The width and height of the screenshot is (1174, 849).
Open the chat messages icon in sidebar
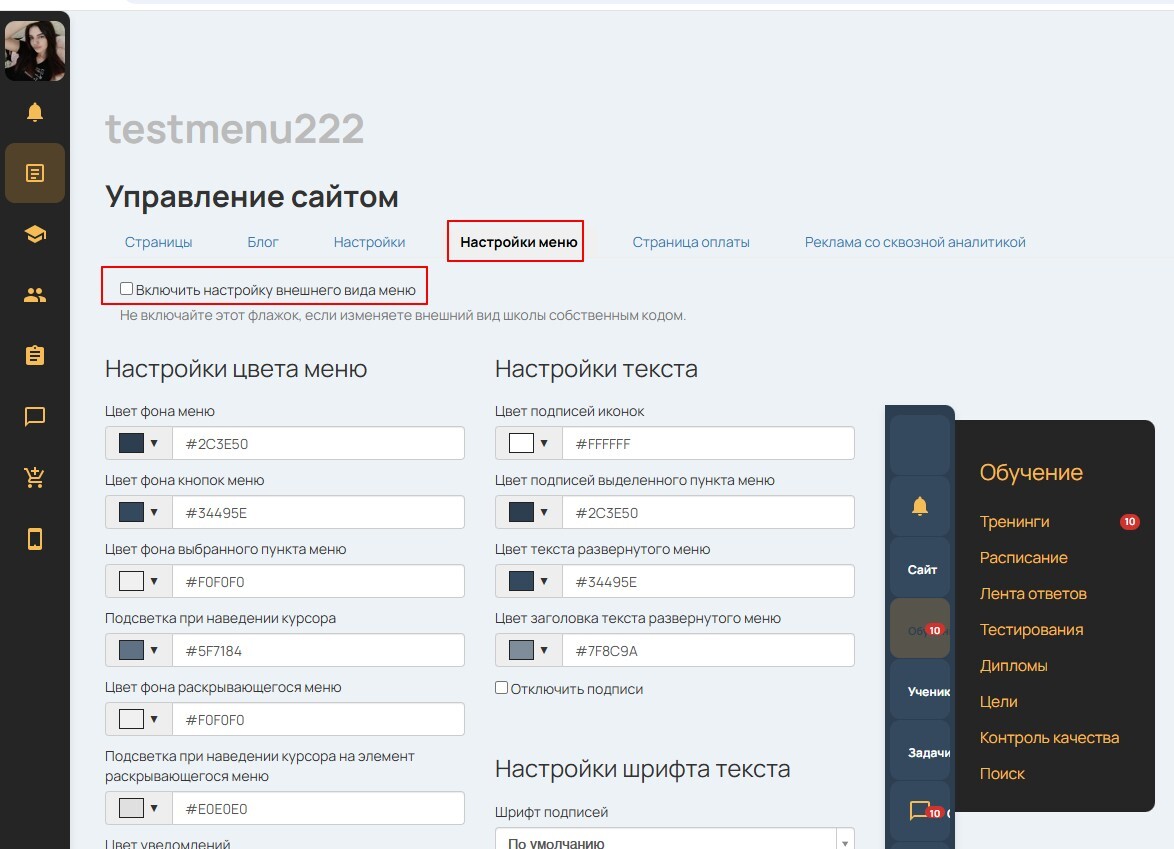[35, 417]
